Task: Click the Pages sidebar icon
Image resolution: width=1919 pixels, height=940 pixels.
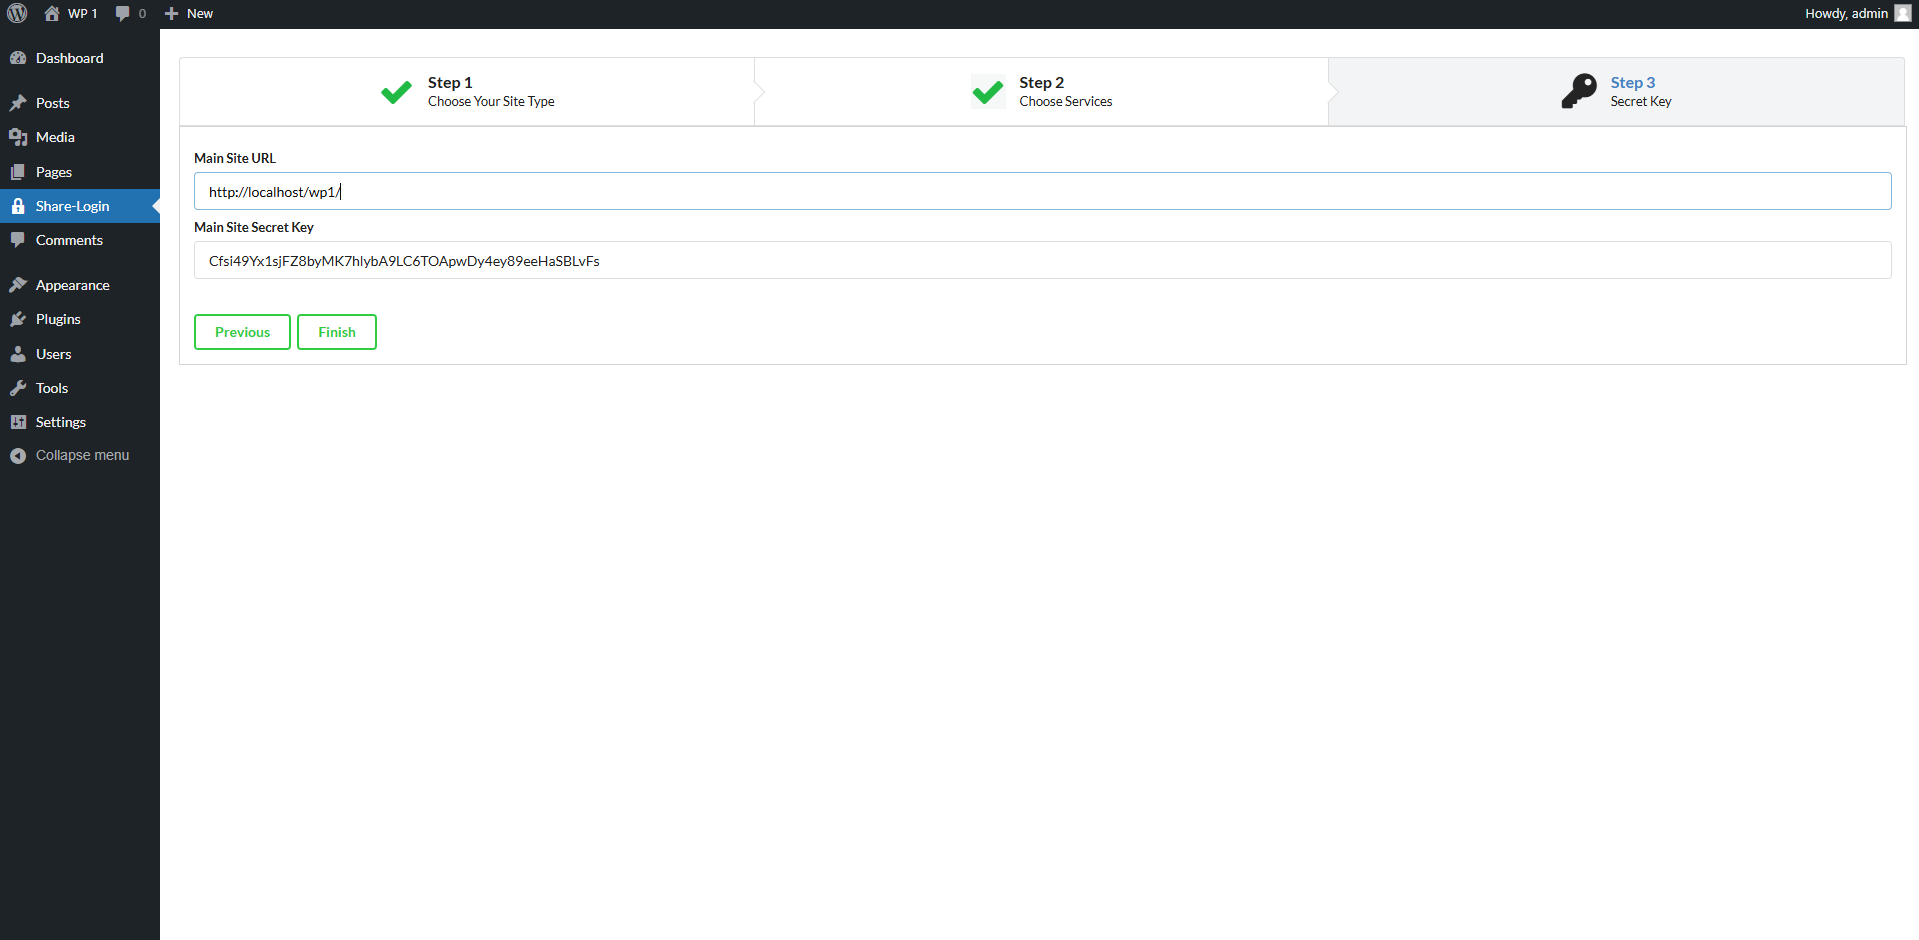Action: [19, 171]
